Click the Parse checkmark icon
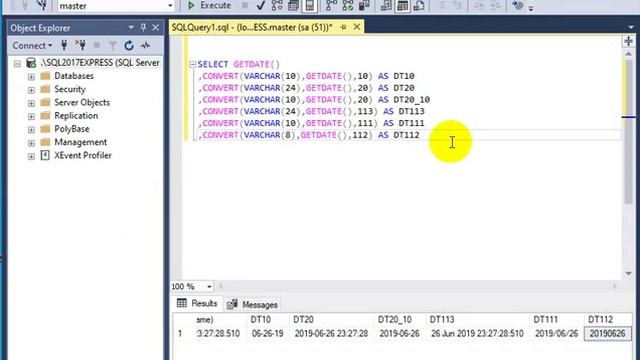This screenshot has width=640, height=360. click(x=261, y=6)
